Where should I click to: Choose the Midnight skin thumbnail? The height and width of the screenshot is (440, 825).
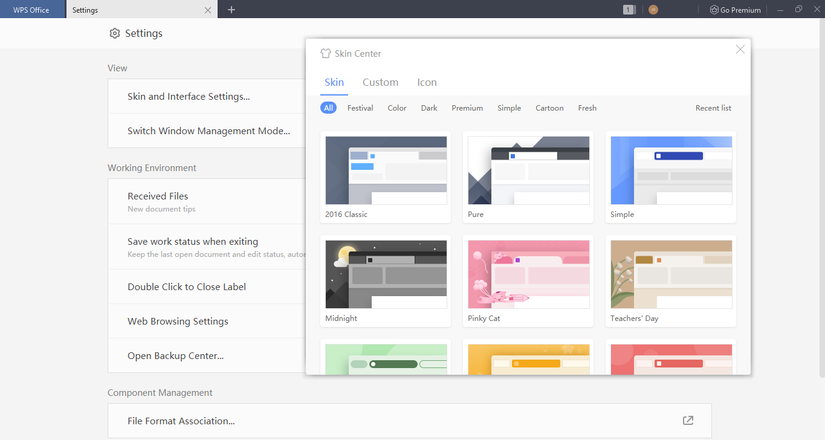coord(386,274)
